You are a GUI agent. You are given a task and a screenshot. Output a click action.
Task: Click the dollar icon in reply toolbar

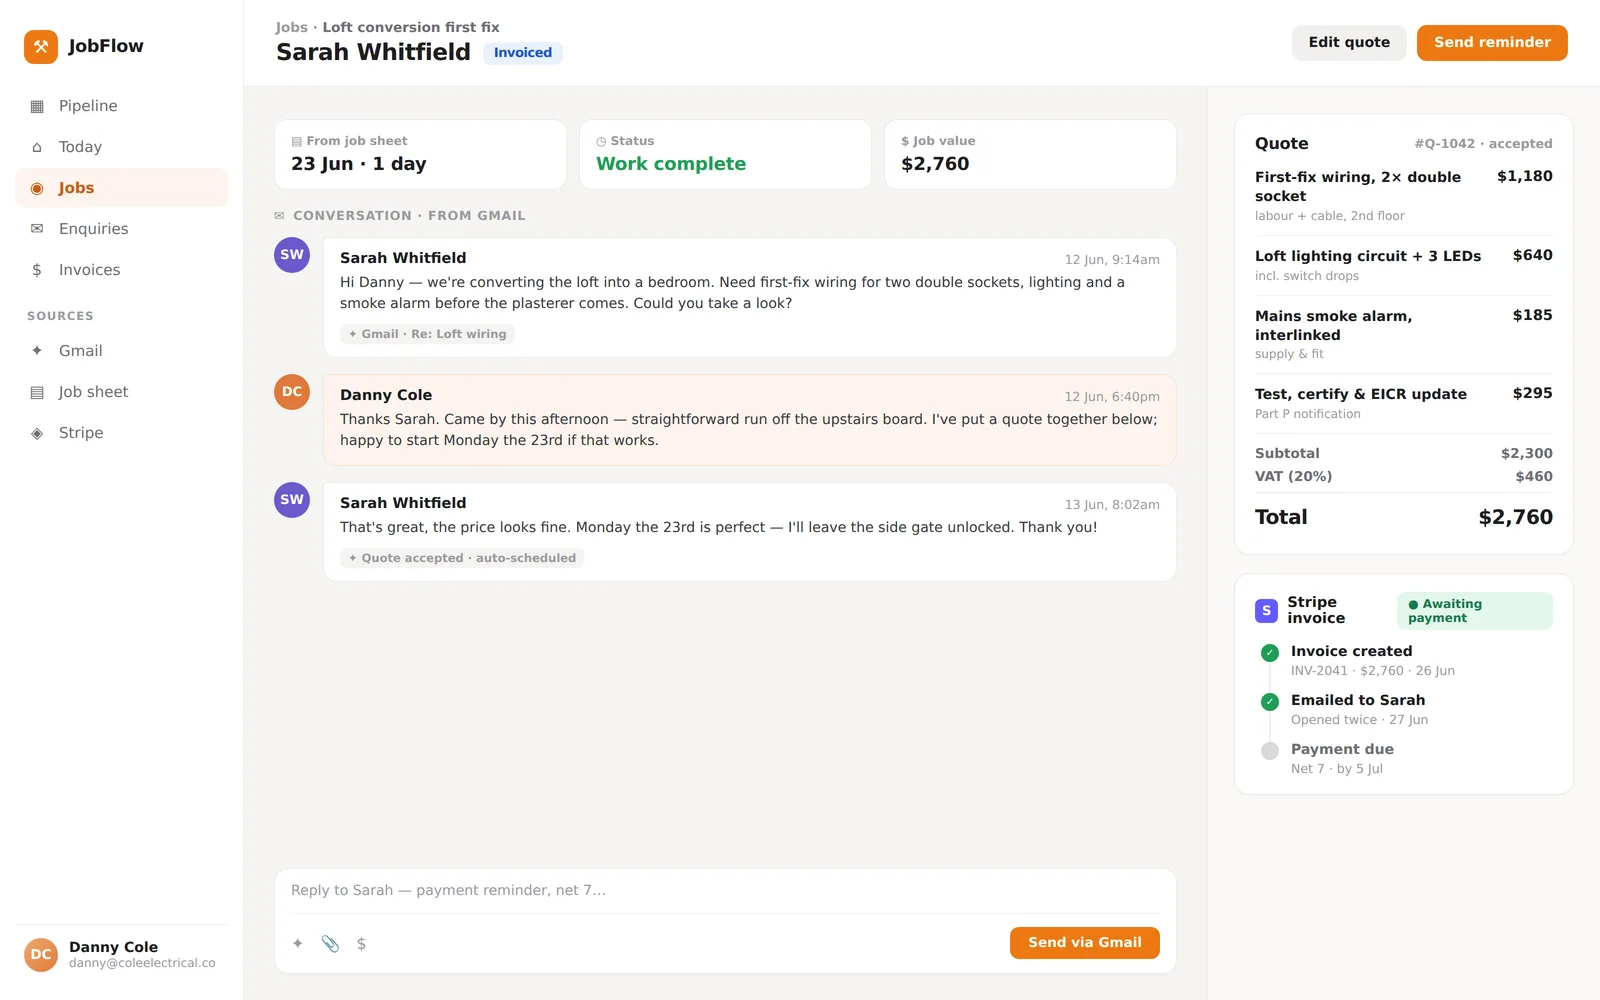click(361, 943)
